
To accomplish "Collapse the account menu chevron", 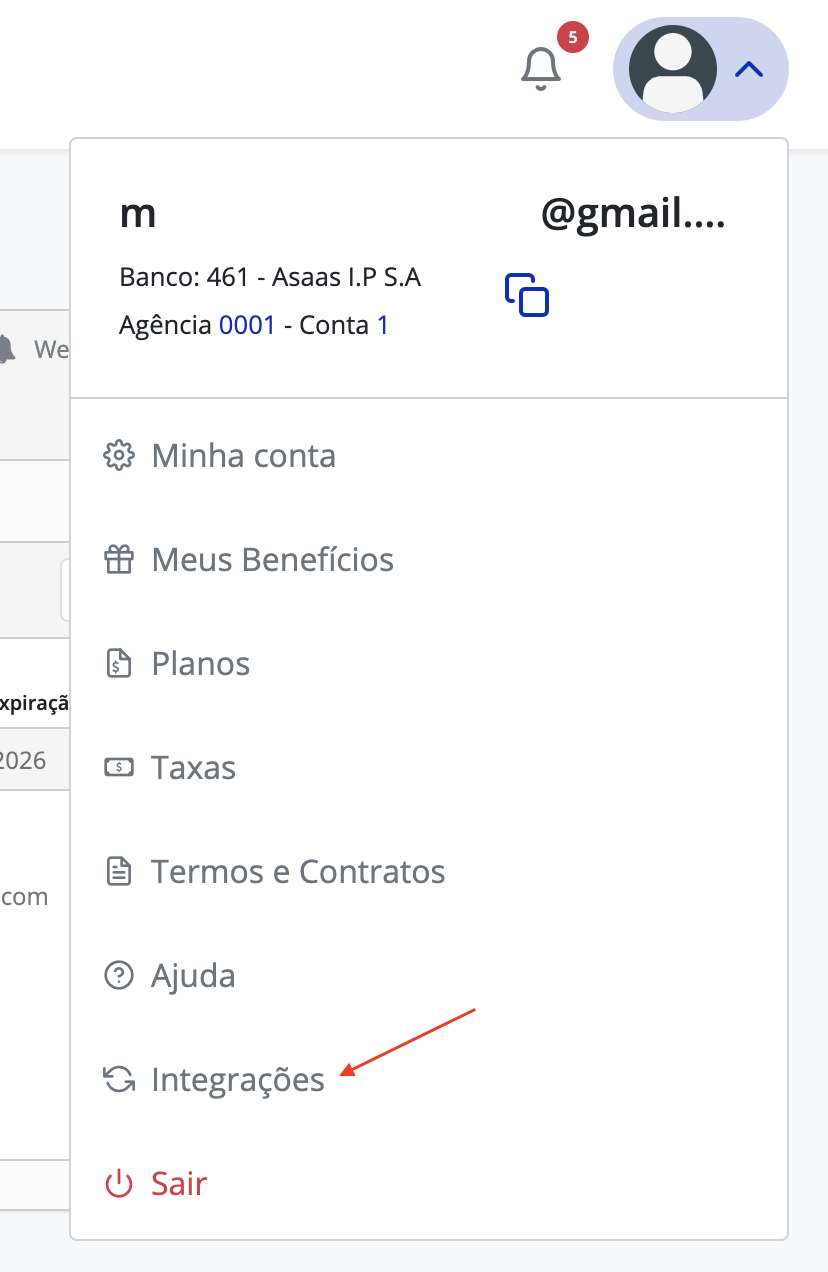I will [x=749, y=69].
